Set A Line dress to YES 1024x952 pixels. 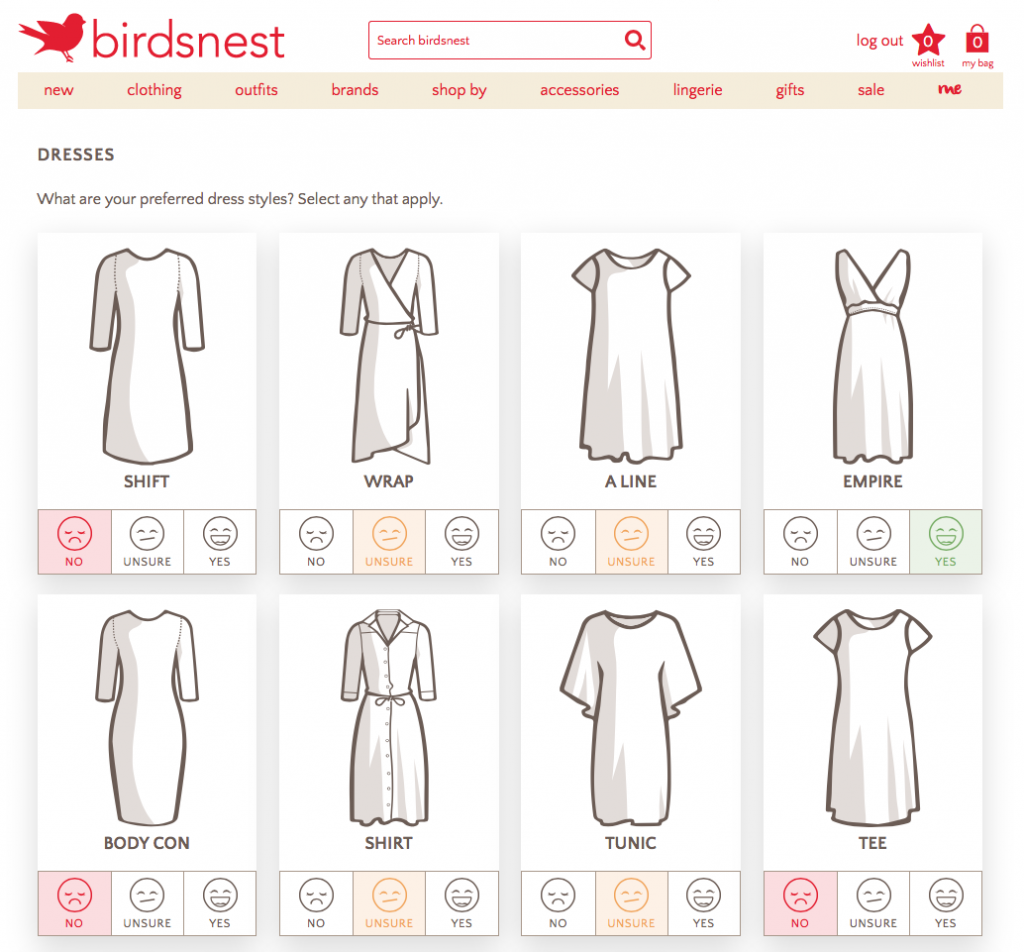[x=704, y=542]
